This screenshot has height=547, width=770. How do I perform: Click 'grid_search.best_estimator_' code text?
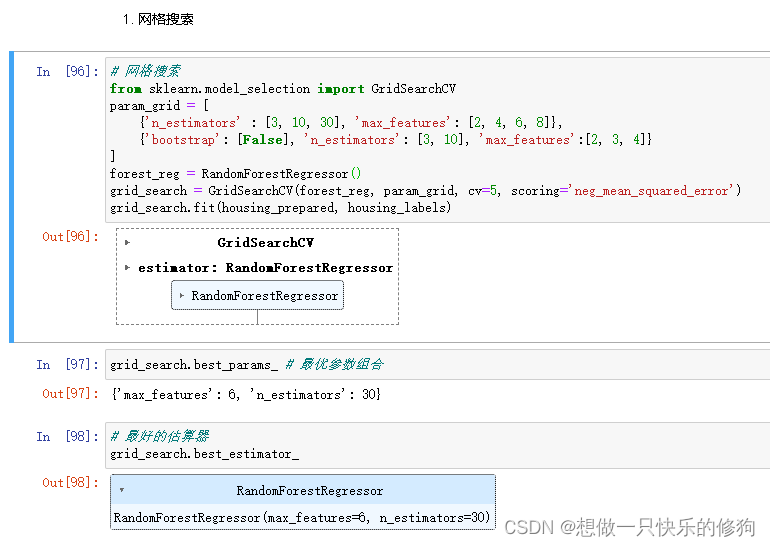point(204,454)
